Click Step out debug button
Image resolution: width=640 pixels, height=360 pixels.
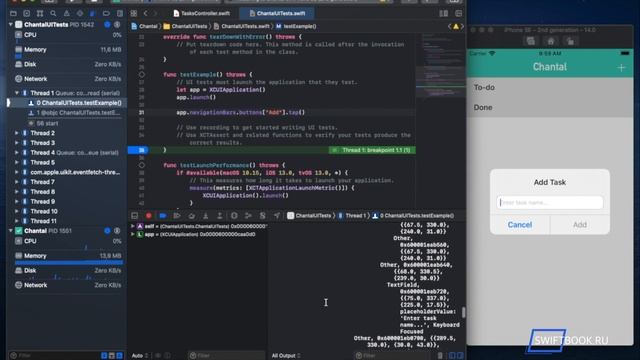tap(220, 216)
